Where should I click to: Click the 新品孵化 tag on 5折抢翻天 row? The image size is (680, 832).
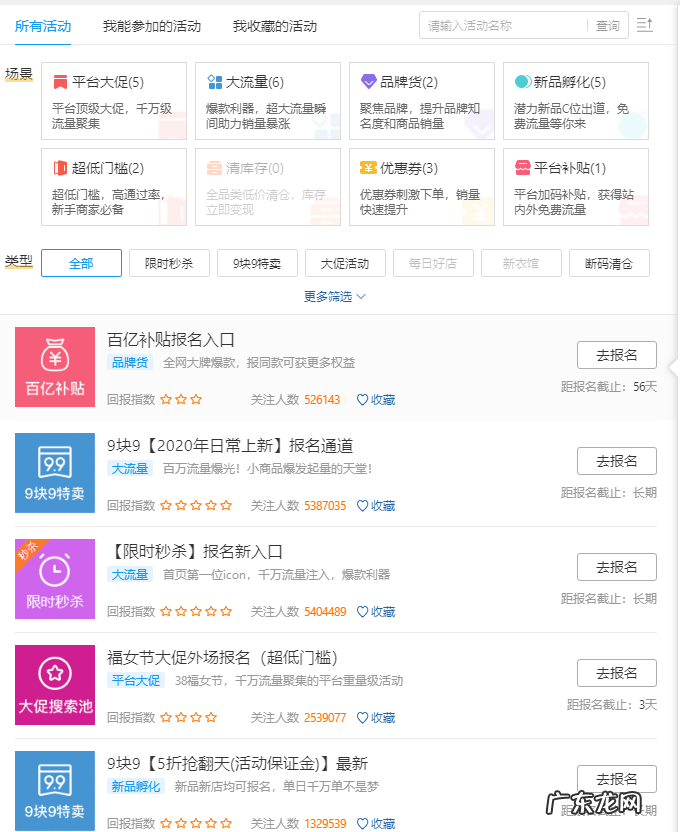136,786
